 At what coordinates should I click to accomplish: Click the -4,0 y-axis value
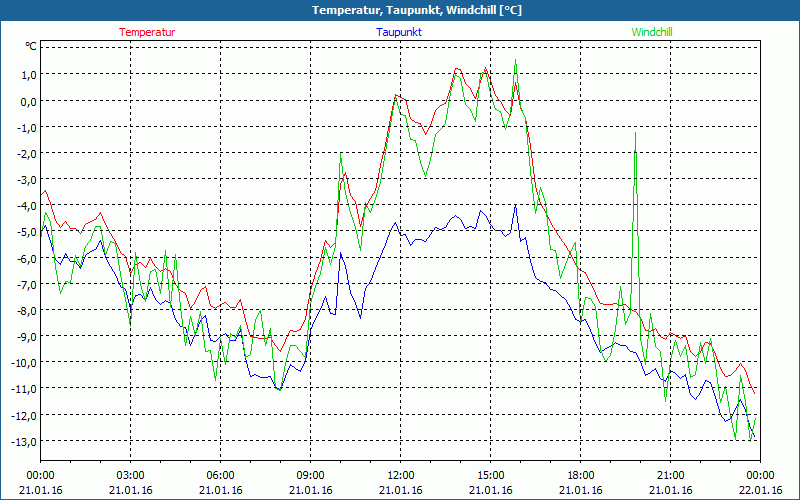coord(28,206)
